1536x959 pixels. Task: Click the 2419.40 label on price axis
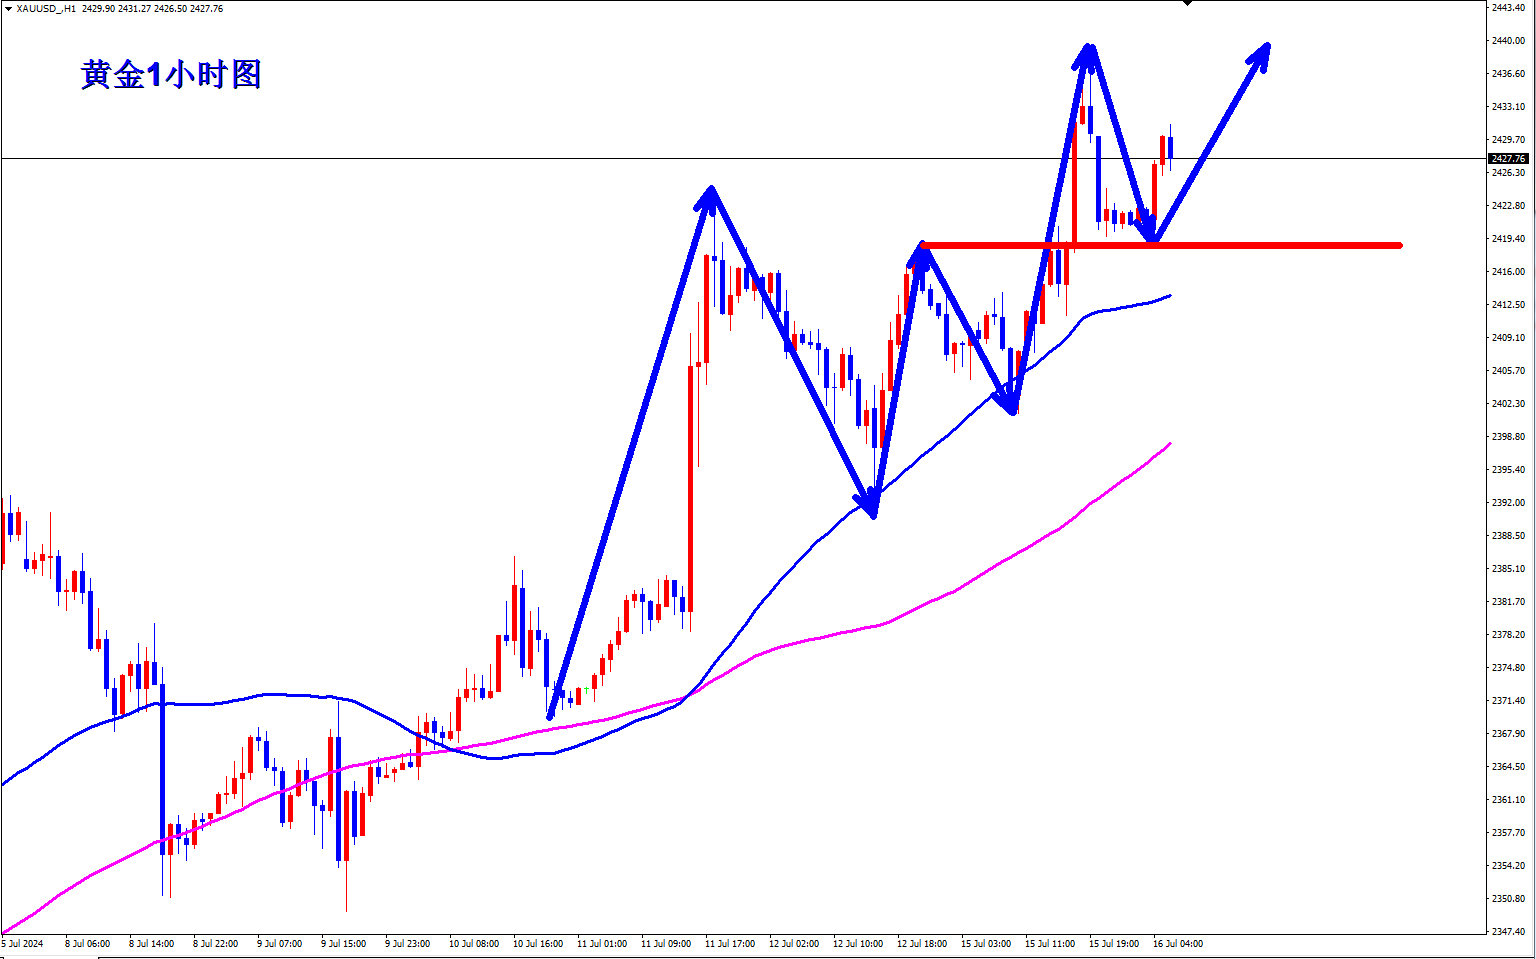pyautogui.click(x=1508, y=238)
